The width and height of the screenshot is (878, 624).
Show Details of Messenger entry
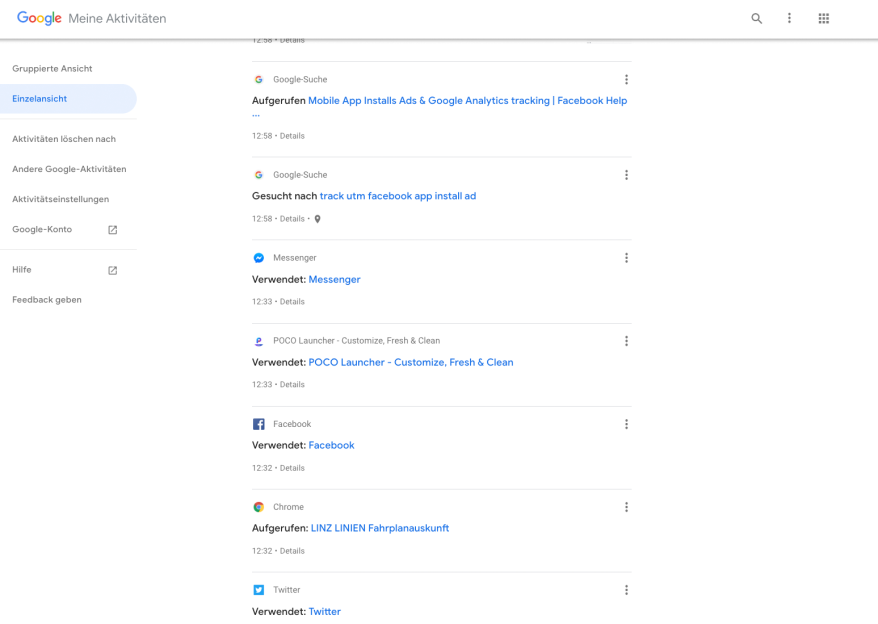pos(292,302)
